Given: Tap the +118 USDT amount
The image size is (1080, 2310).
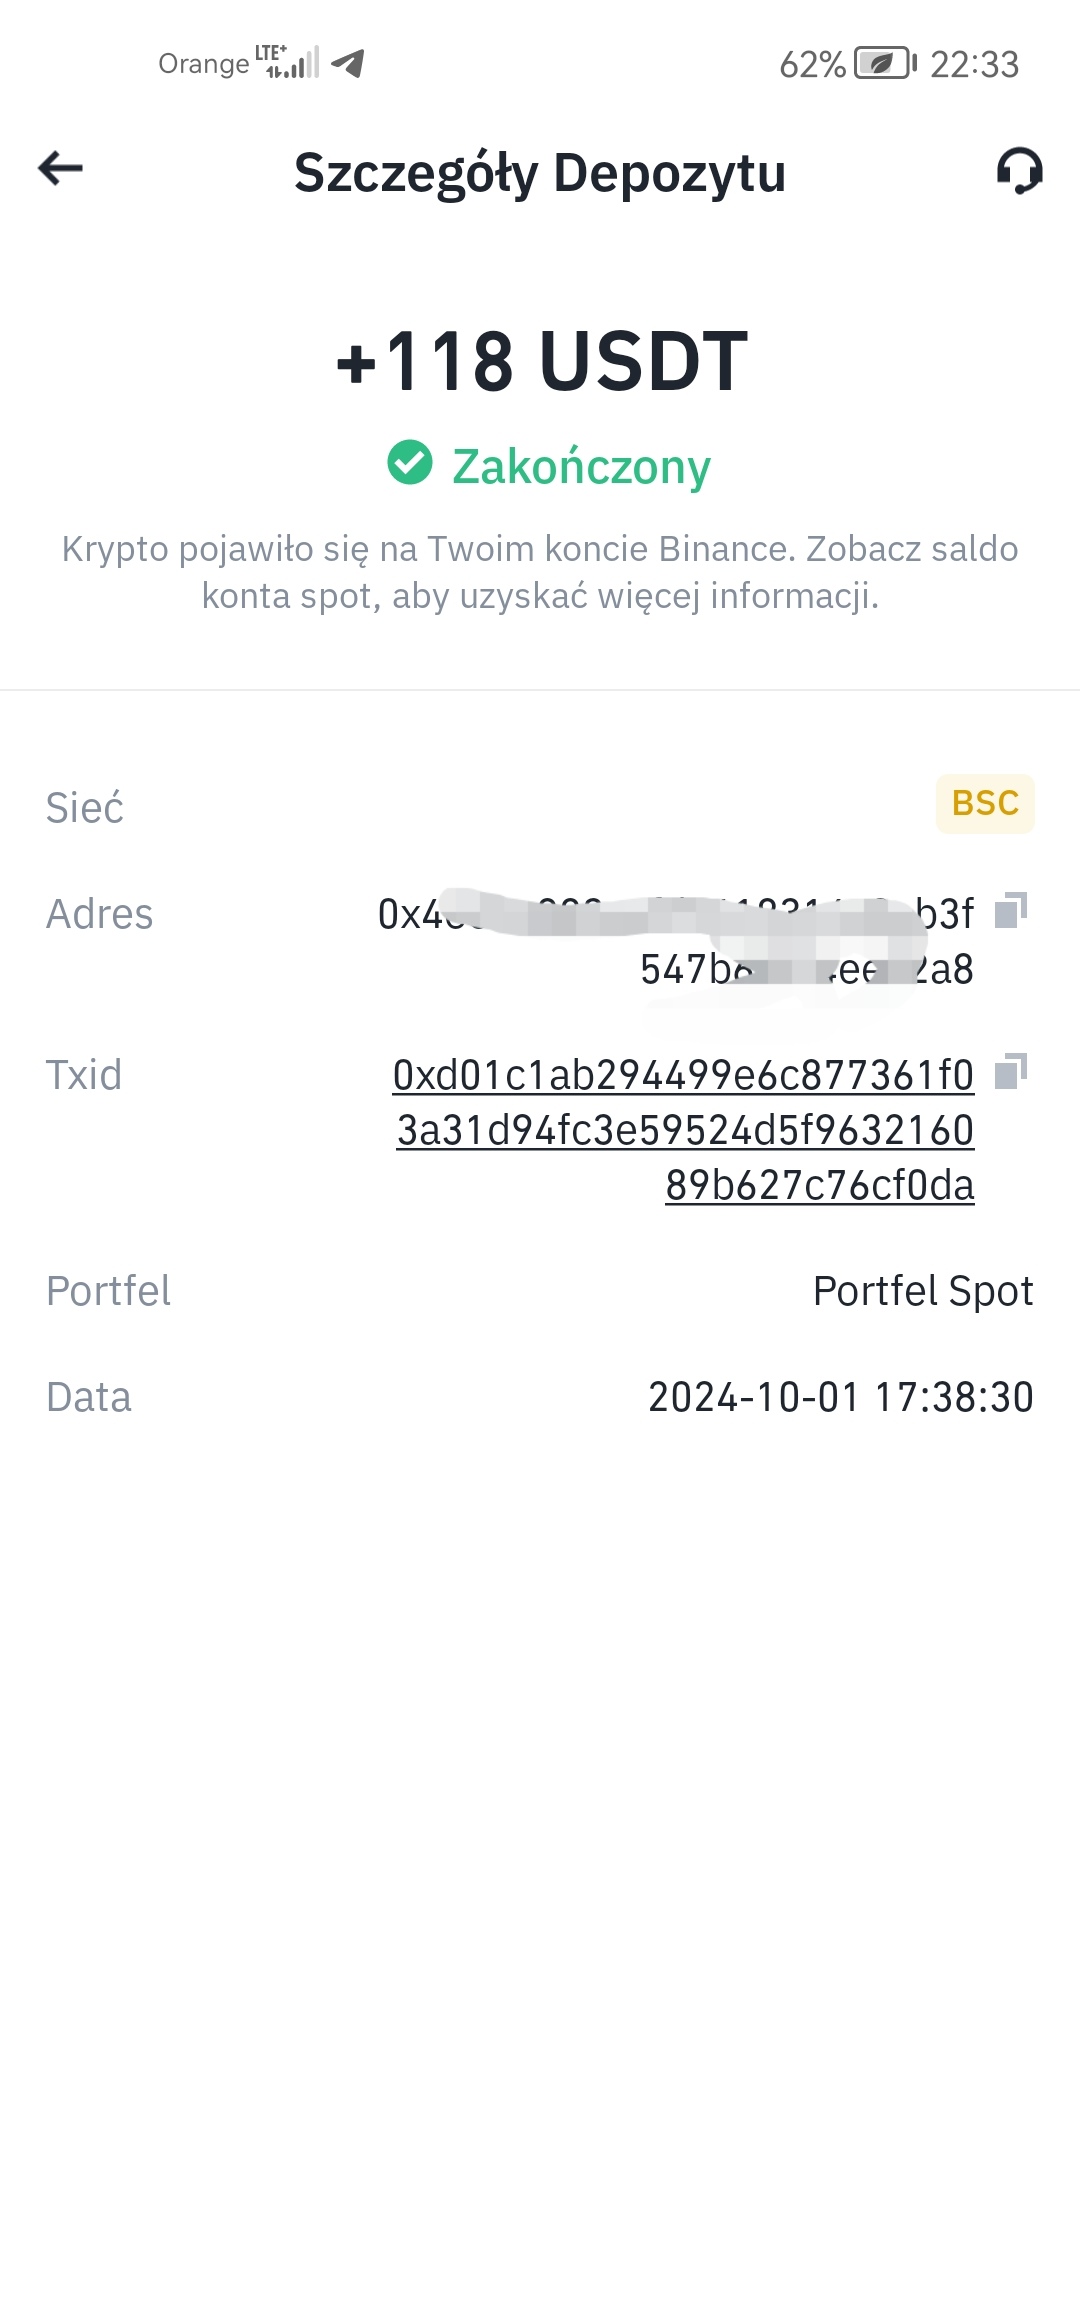Looking at the screenshot, I should click(x=541, y=360).
